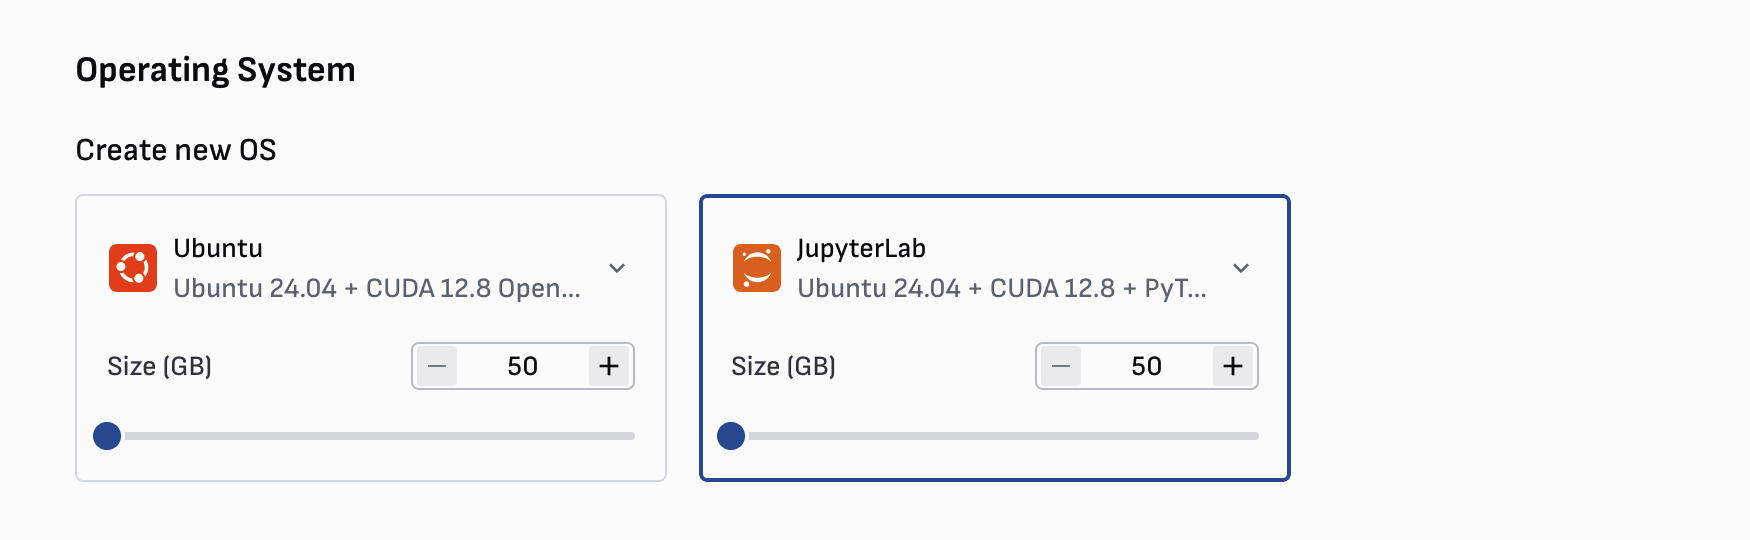Click the "Create new OS" label
Screen dimensions: 1750x540
[176, 150]
